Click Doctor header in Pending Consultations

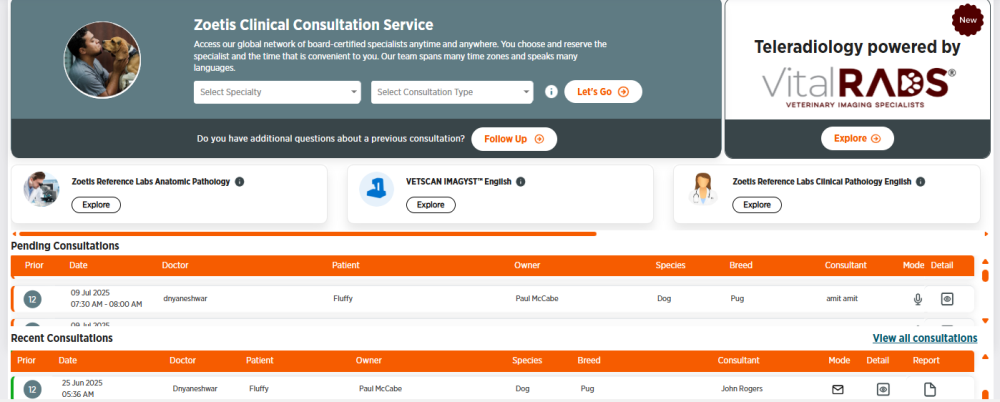pos(175,265)
